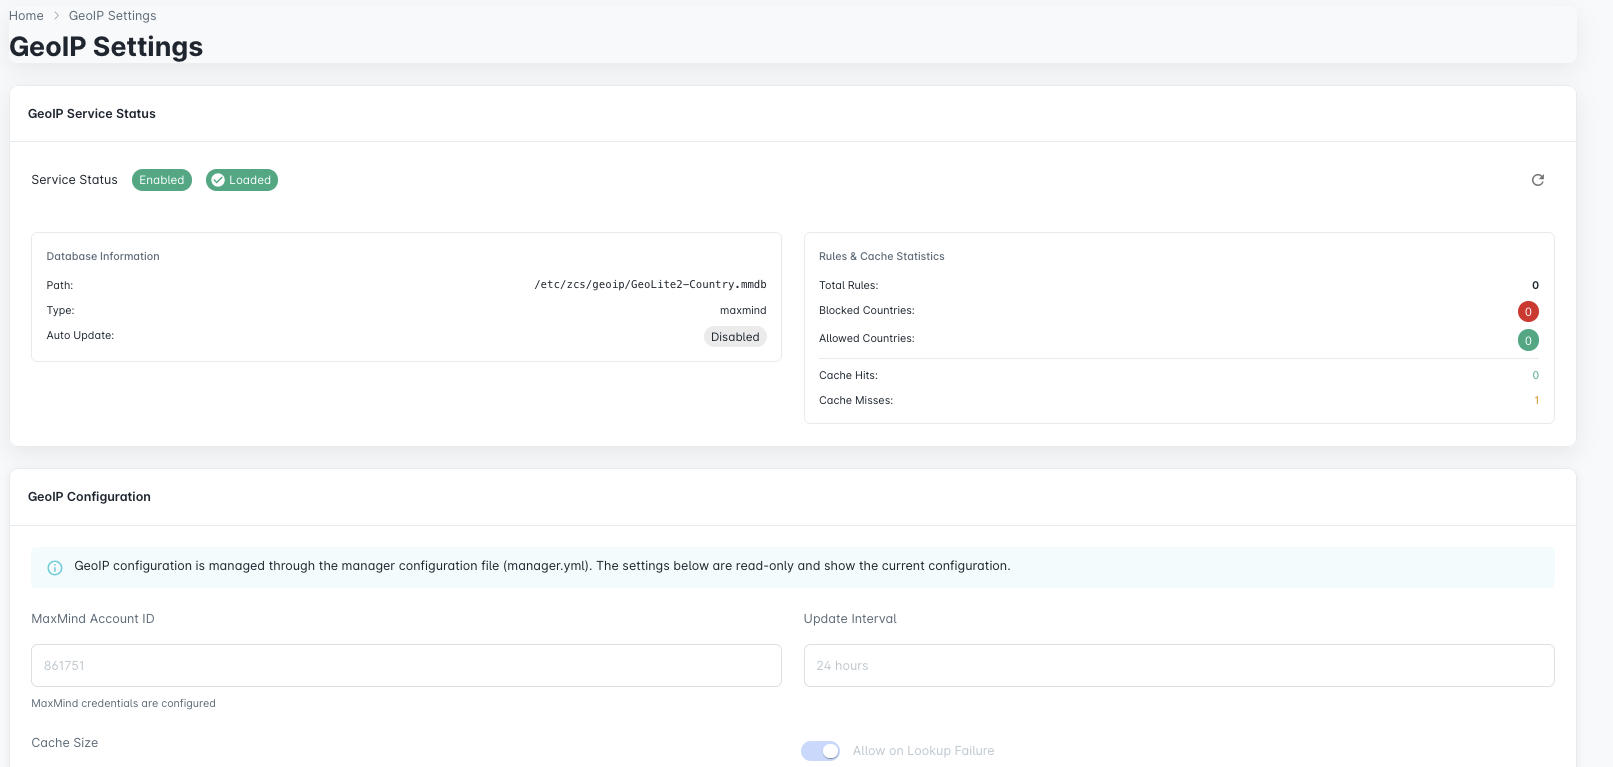
Task: Click the breadcrumb chevron separator
Action: tap(56, 16)
